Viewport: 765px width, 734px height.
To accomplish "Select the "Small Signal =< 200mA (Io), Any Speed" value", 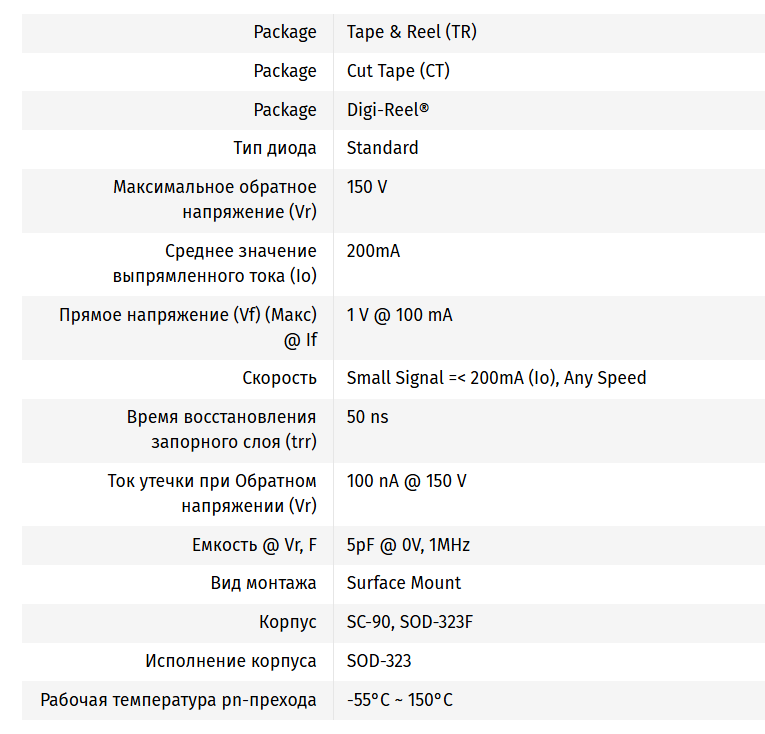I will [496, 378].
